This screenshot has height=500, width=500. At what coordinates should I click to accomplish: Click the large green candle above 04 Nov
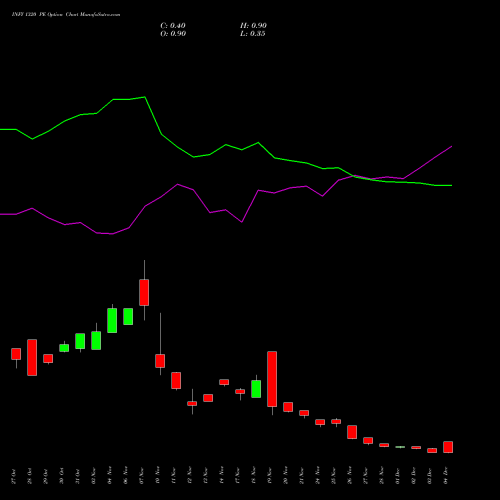tap(112, 320)
